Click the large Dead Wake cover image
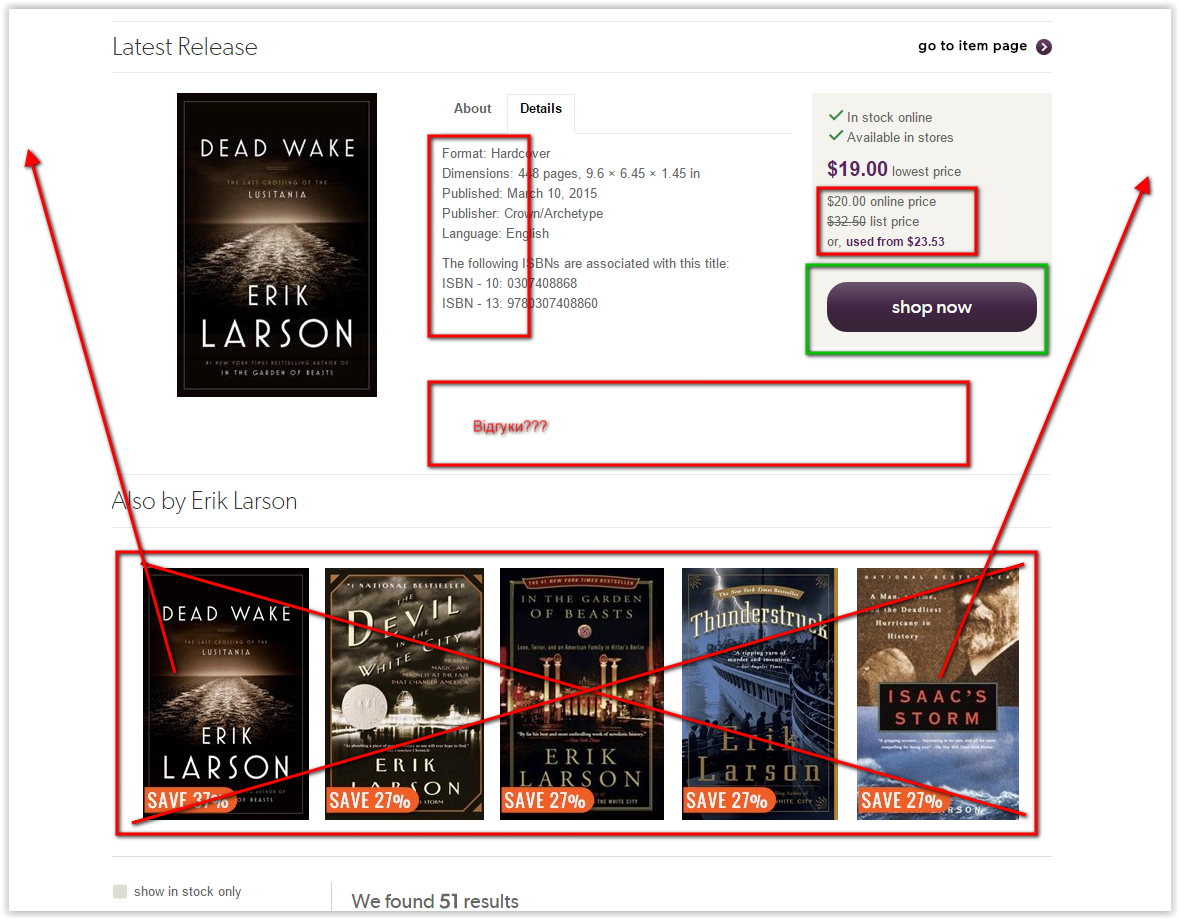The width and height of the screenshot is (1179, 919). tap(277, 244)
